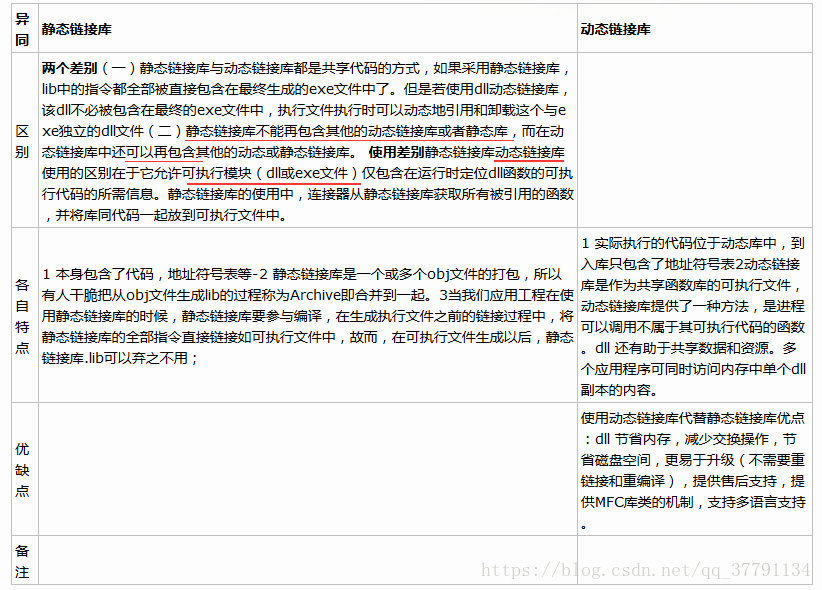Click the '备注' row label
The image size is (822, 590).
[22, 561]
